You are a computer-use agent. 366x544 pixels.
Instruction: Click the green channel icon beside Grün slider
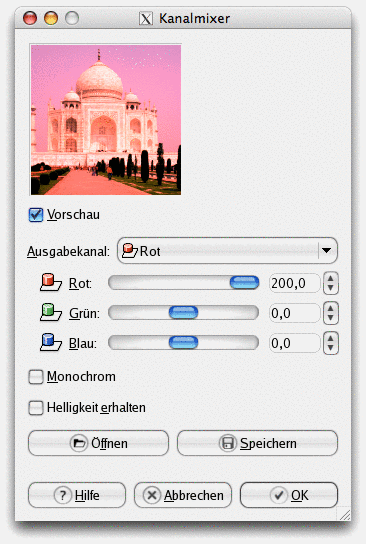coord(51,312)
